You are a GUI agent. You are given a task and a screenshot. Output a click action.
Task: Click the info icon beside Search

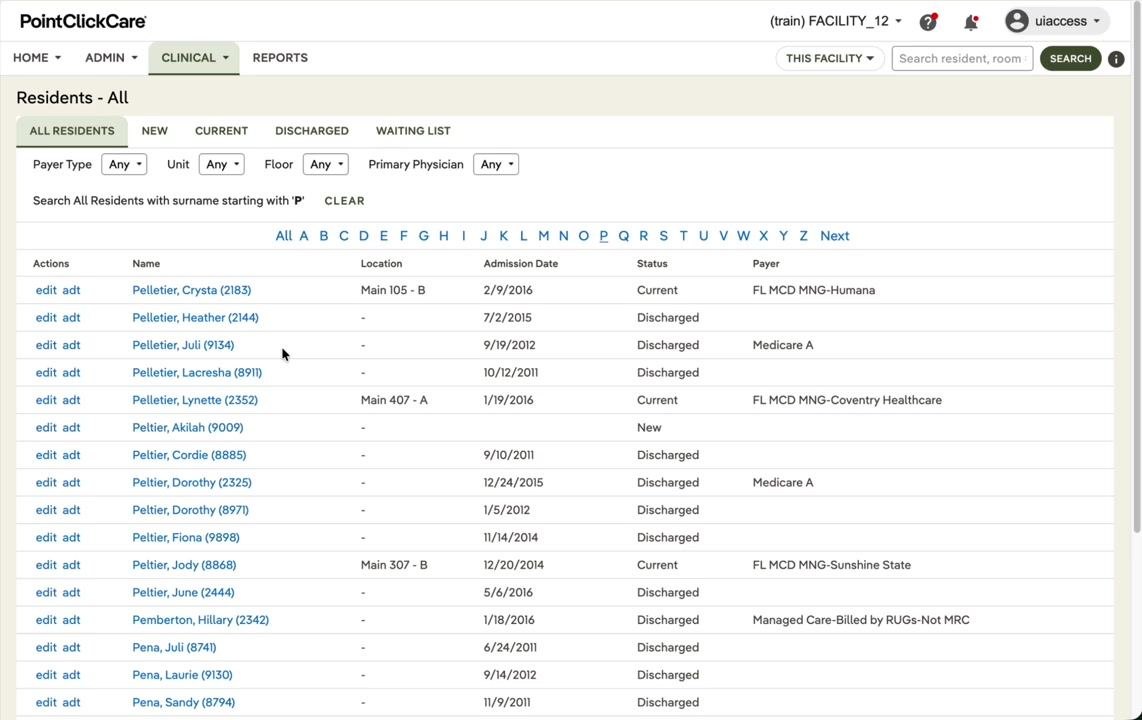point(1116,59)
